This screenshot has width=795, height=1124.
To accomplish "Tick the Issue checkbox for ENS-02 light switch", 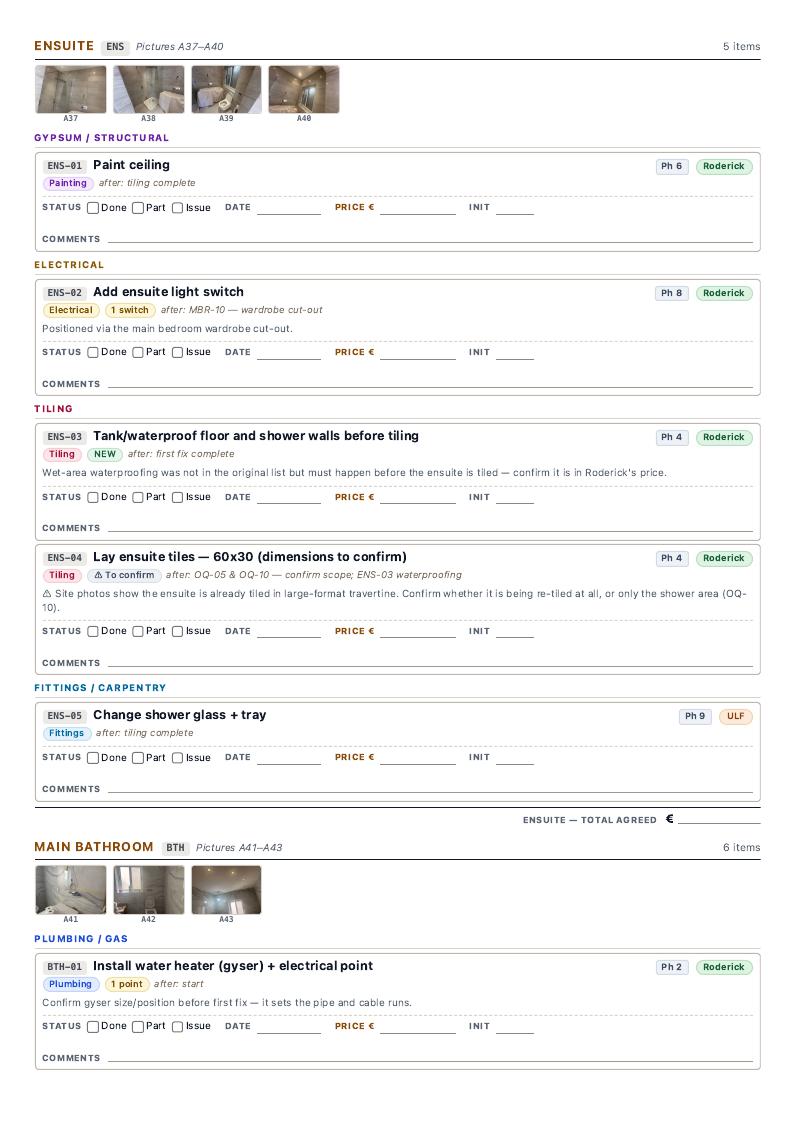I will click(x=177, y=352).
